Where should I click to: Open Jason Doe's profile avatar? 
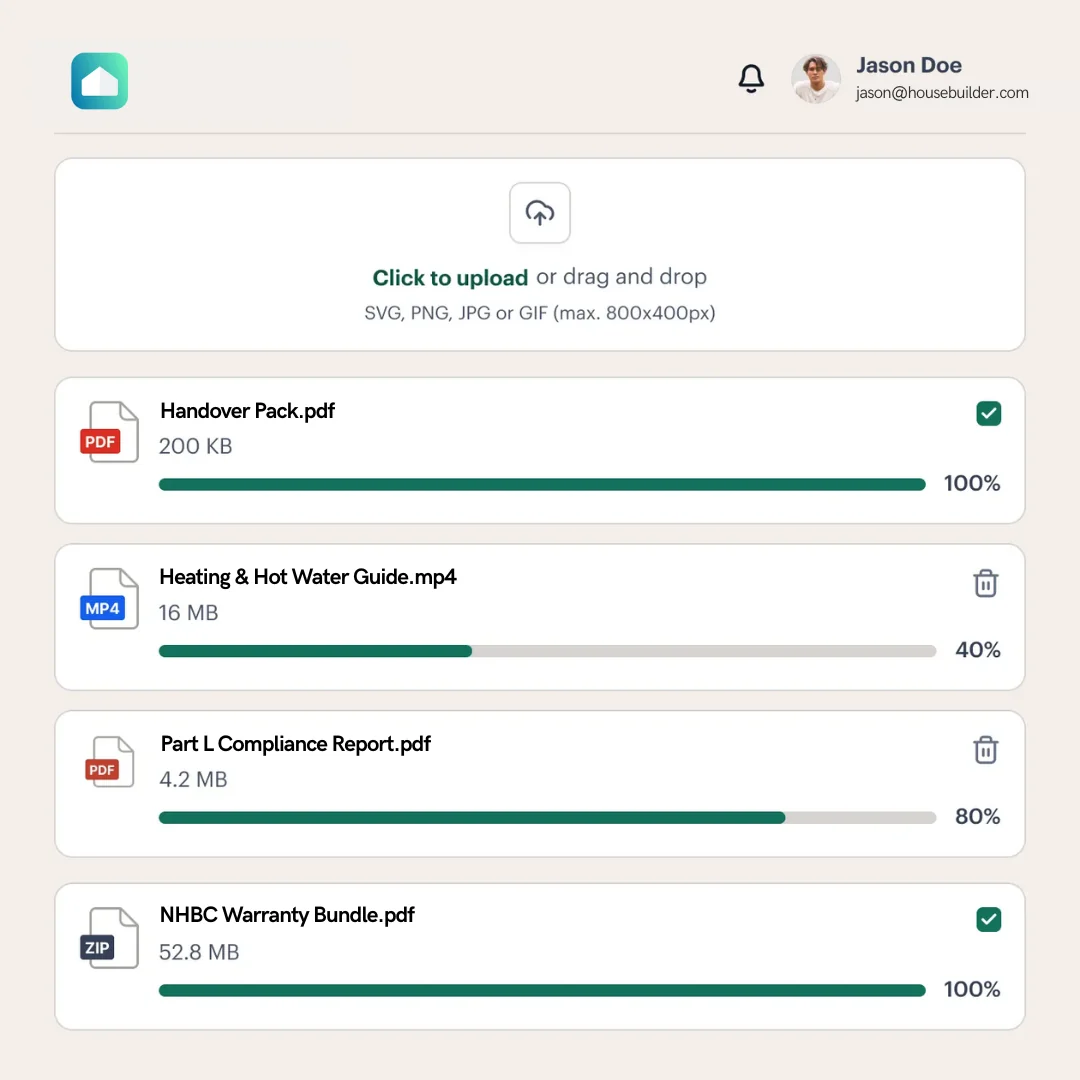816,79
